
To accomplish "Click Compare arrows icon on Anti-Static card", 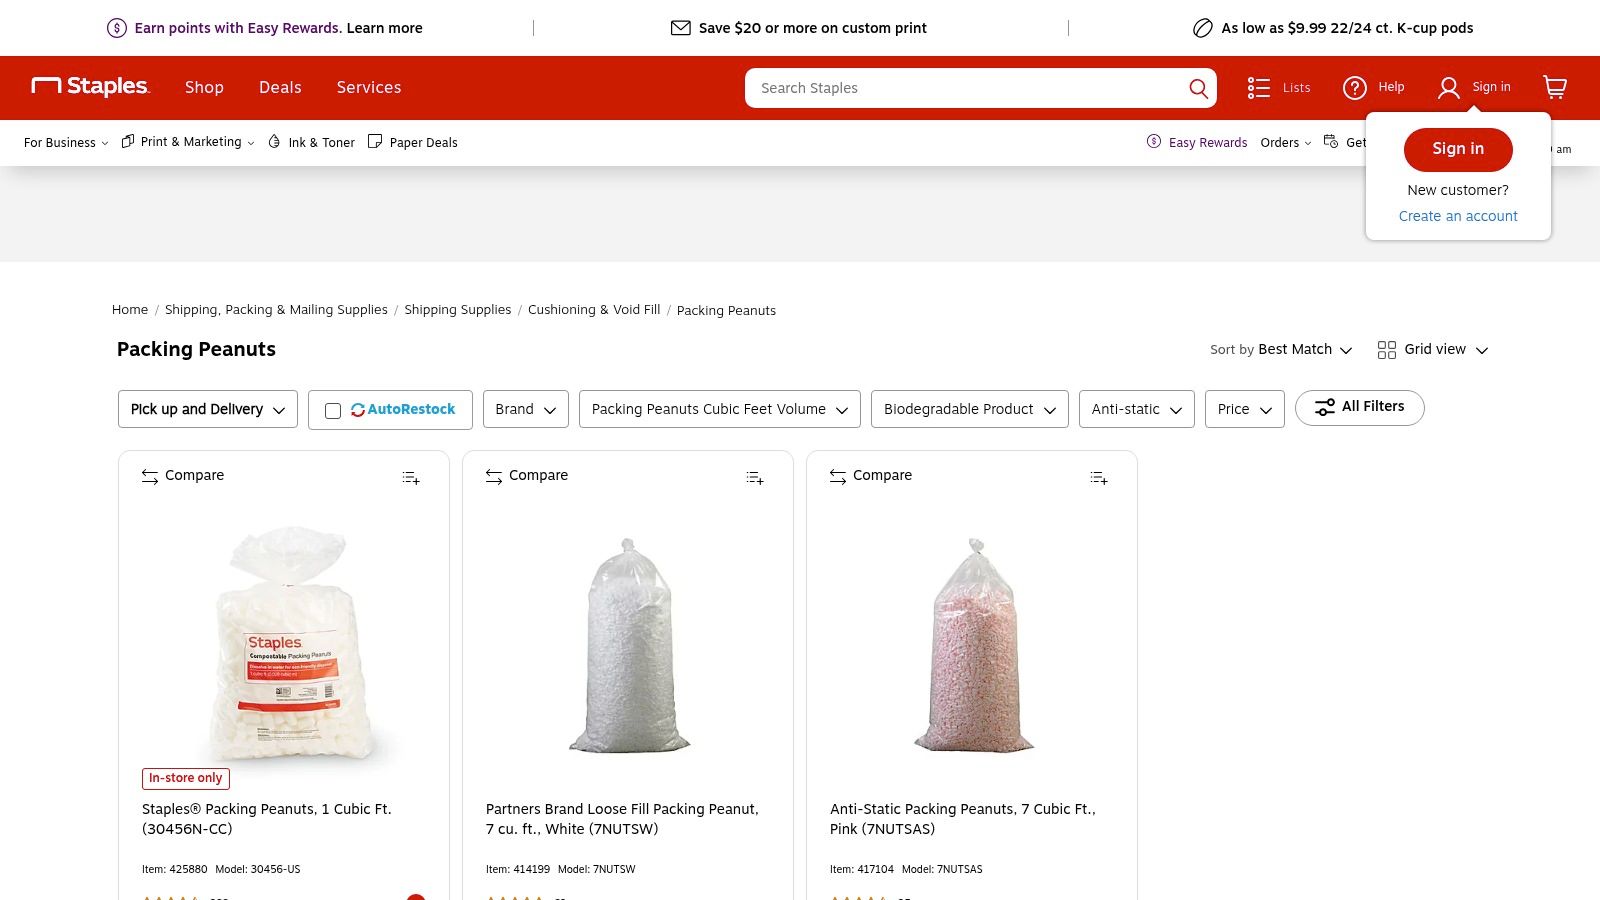I will (x=838, y=477).
